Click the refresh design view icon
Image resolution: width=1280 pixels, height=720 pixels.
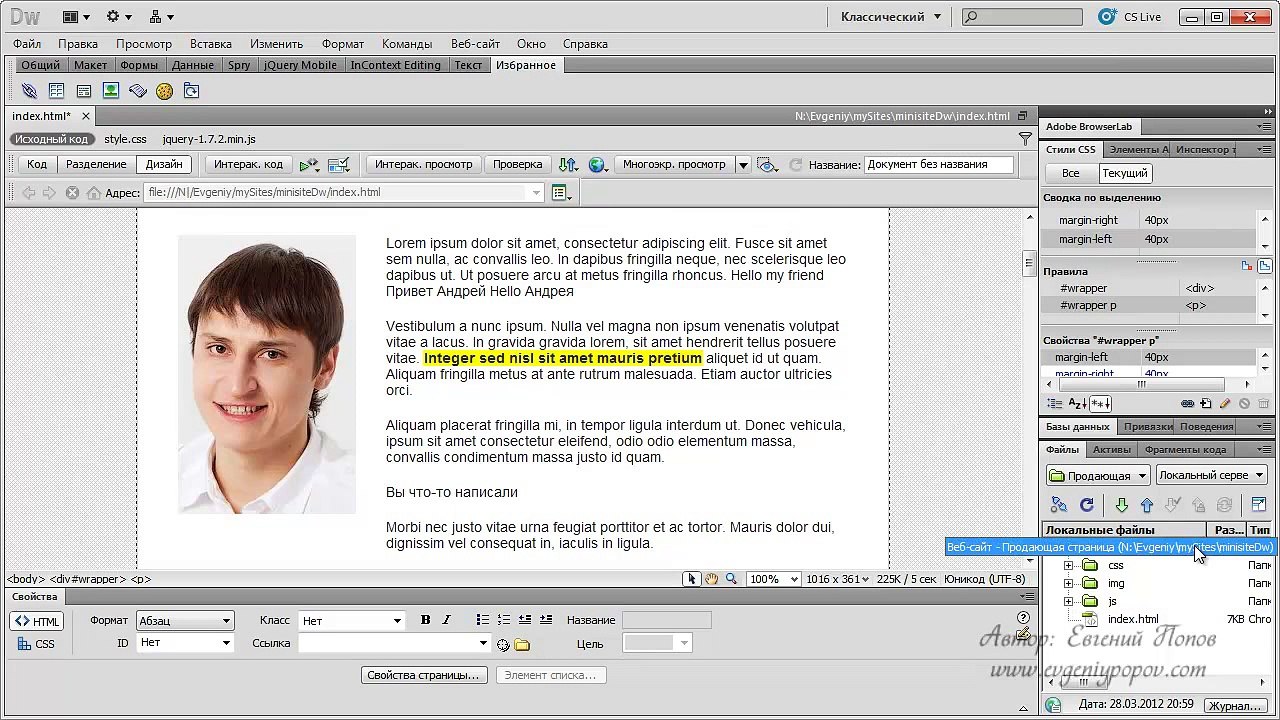tap(796, 164)
